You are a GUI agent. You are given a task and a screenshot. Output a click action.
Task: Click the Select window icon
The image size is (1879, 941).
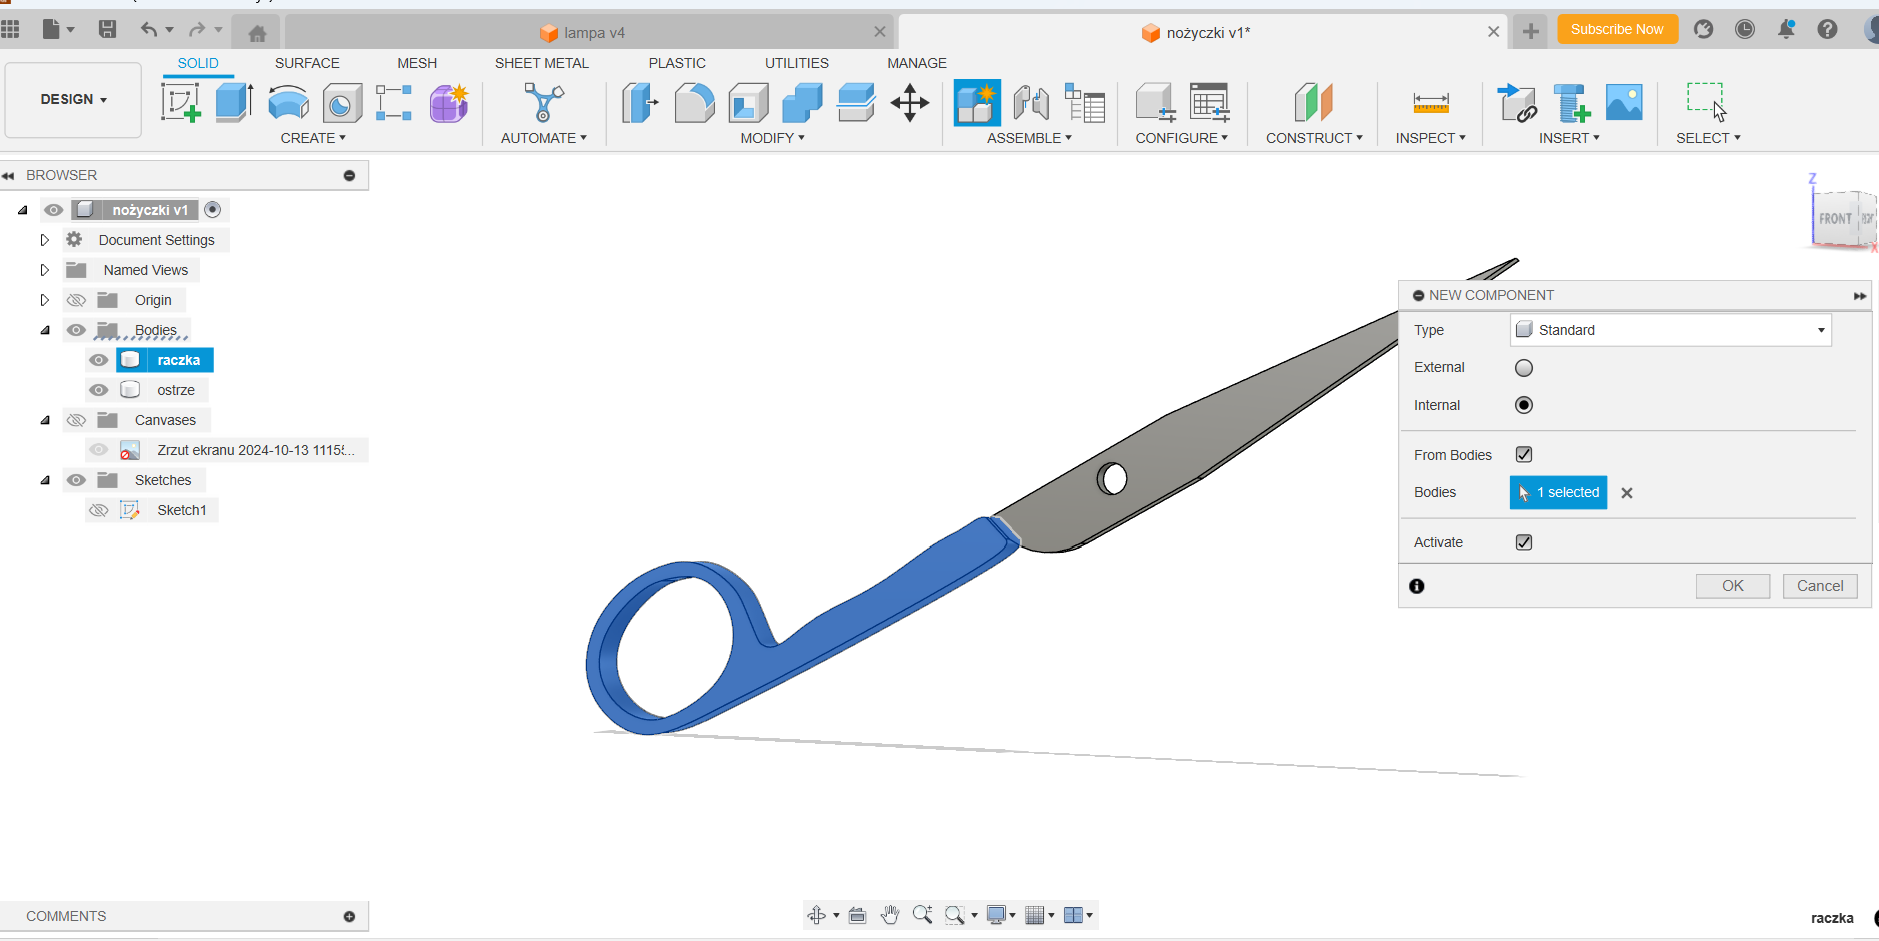(1707, 102)
